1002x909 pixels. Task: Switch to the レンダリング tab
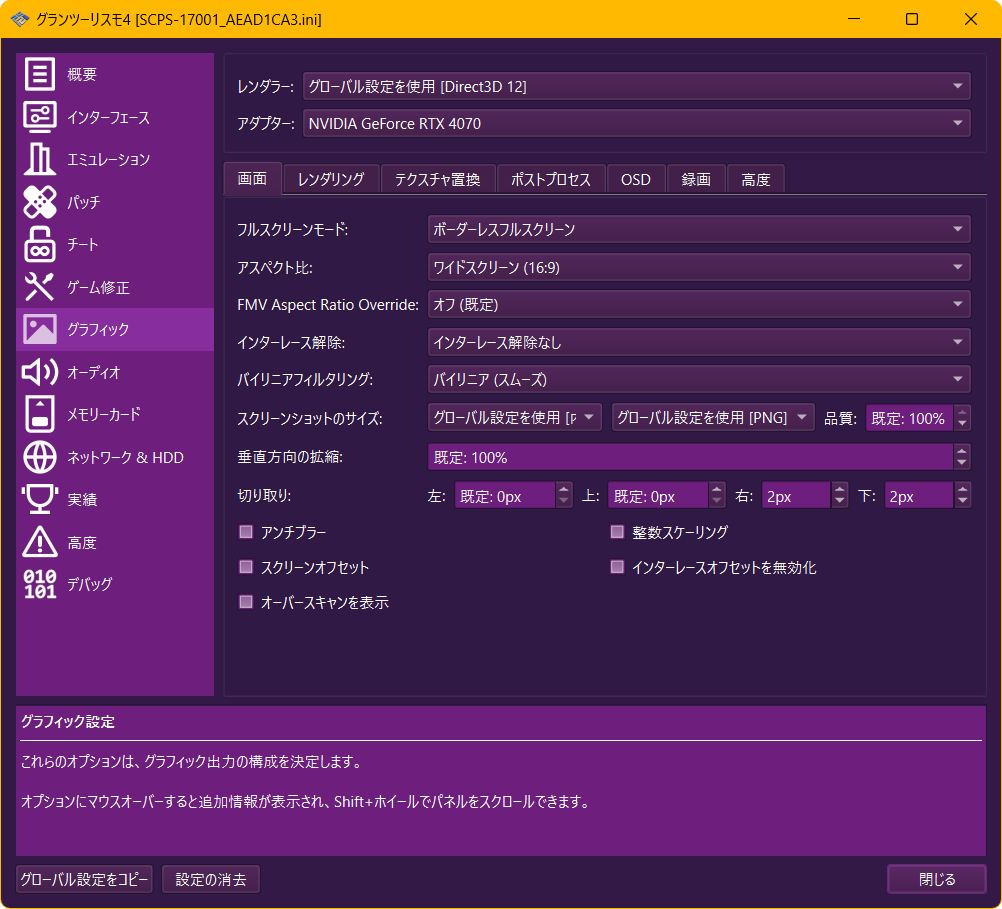331,179
